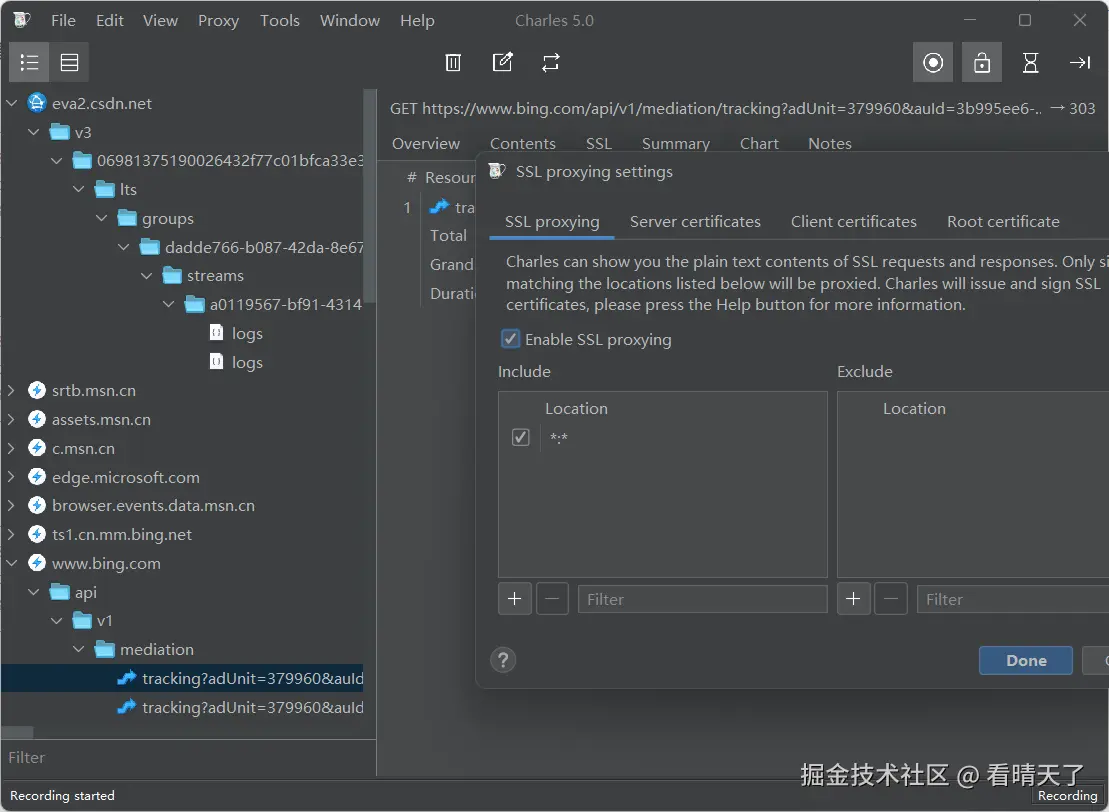Image resolution: width=1109 pixels, height=812 pixels.
Task: Click the api folder icon
Action: pos(59,593)
